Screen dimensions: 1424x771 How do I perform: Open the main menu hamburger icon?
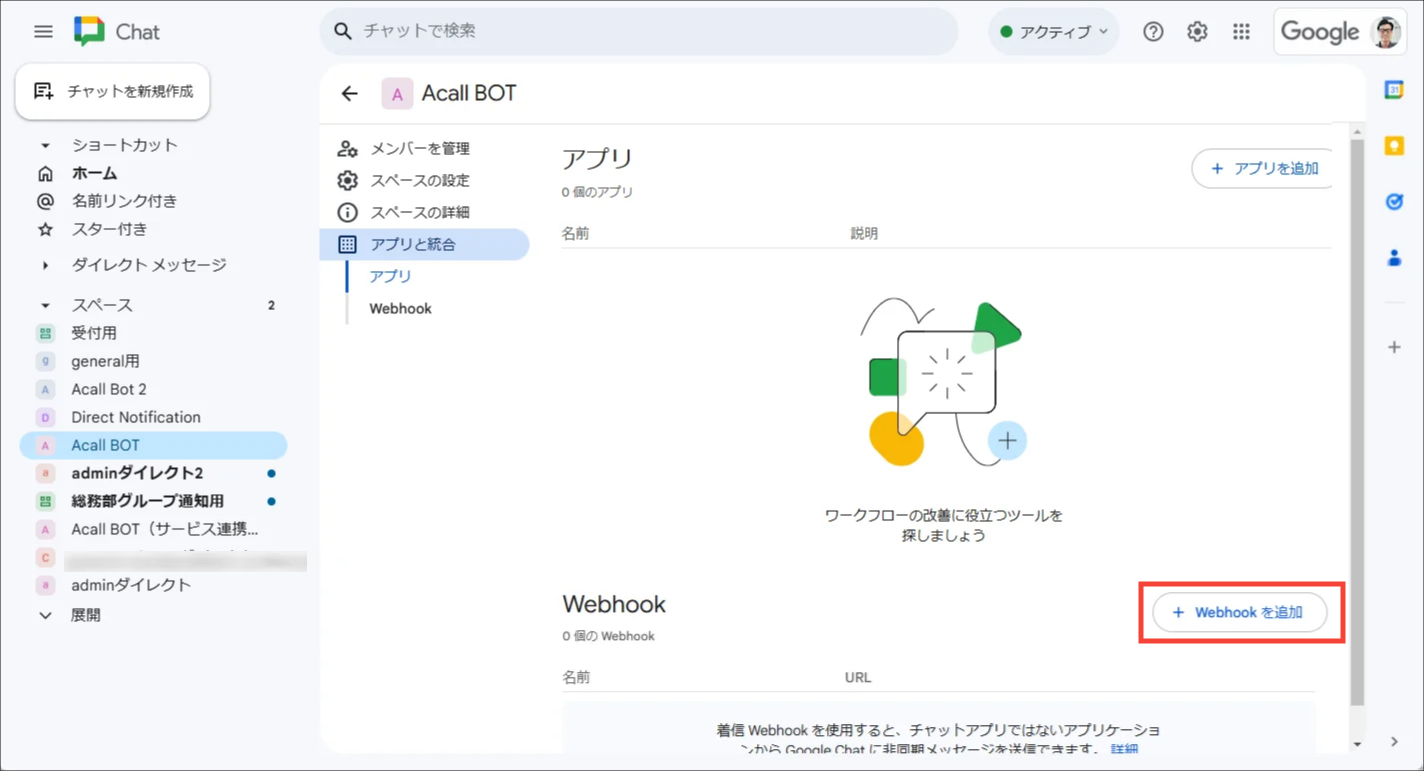[x=43, y=32]
